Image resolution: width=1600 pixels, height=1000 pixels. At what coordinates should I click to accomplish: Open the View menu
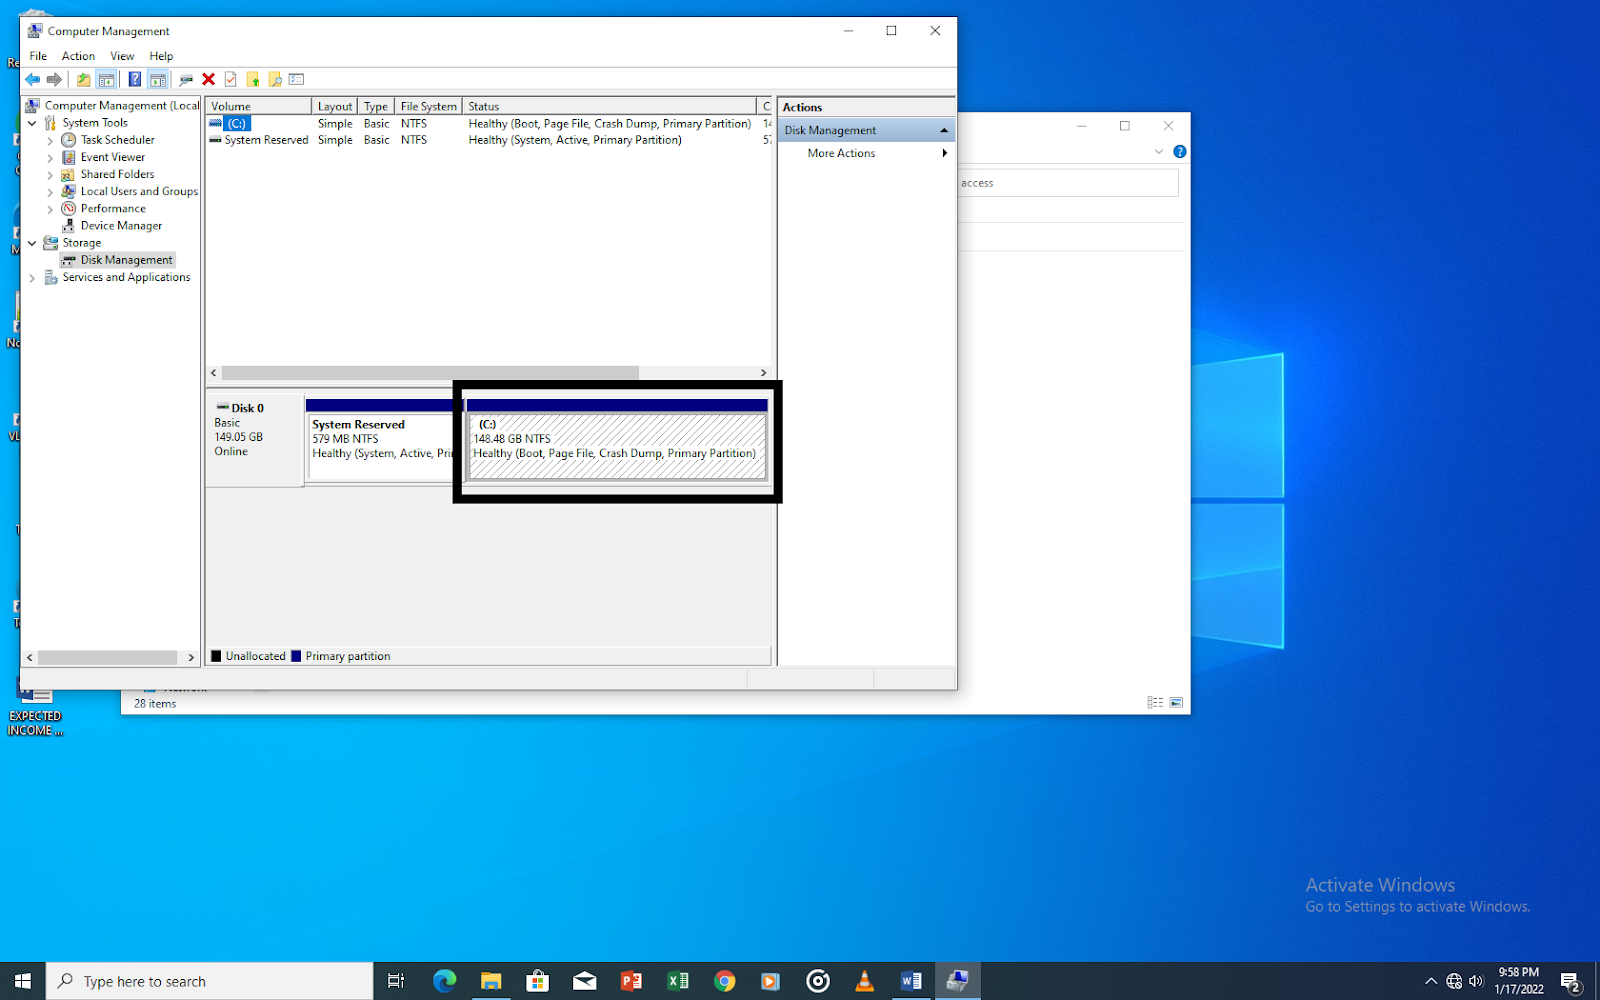click(x=122, y=56)
